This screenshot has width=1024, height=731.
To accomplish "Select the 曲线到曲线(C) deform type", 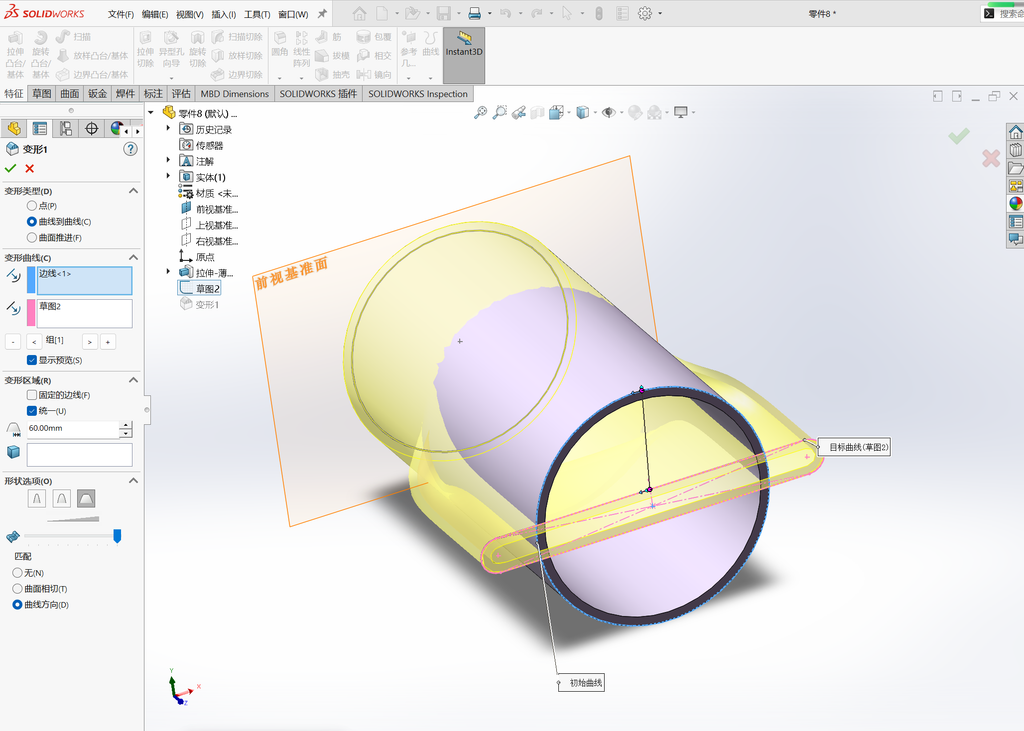I will (31, 221).
